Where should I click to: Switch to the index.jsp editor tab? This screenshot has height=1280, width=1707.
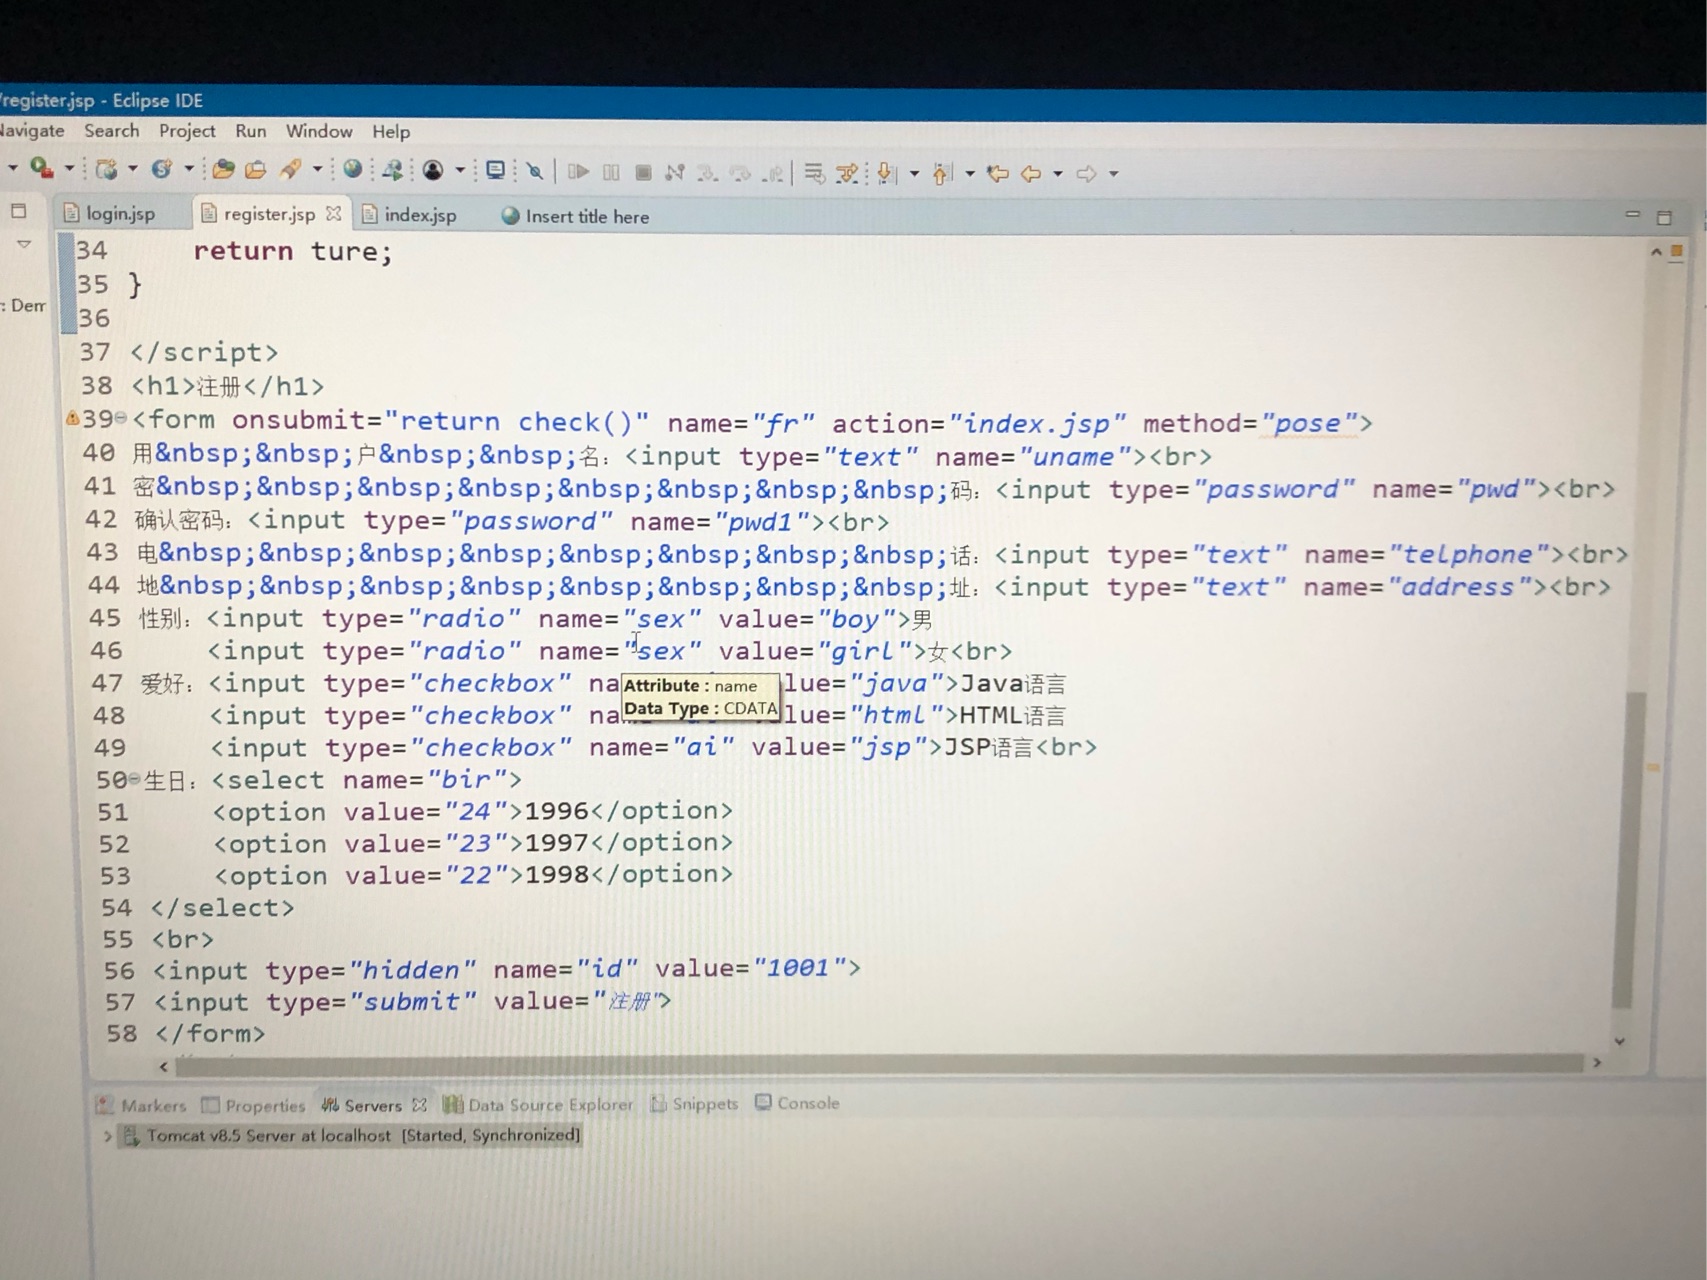411,215
